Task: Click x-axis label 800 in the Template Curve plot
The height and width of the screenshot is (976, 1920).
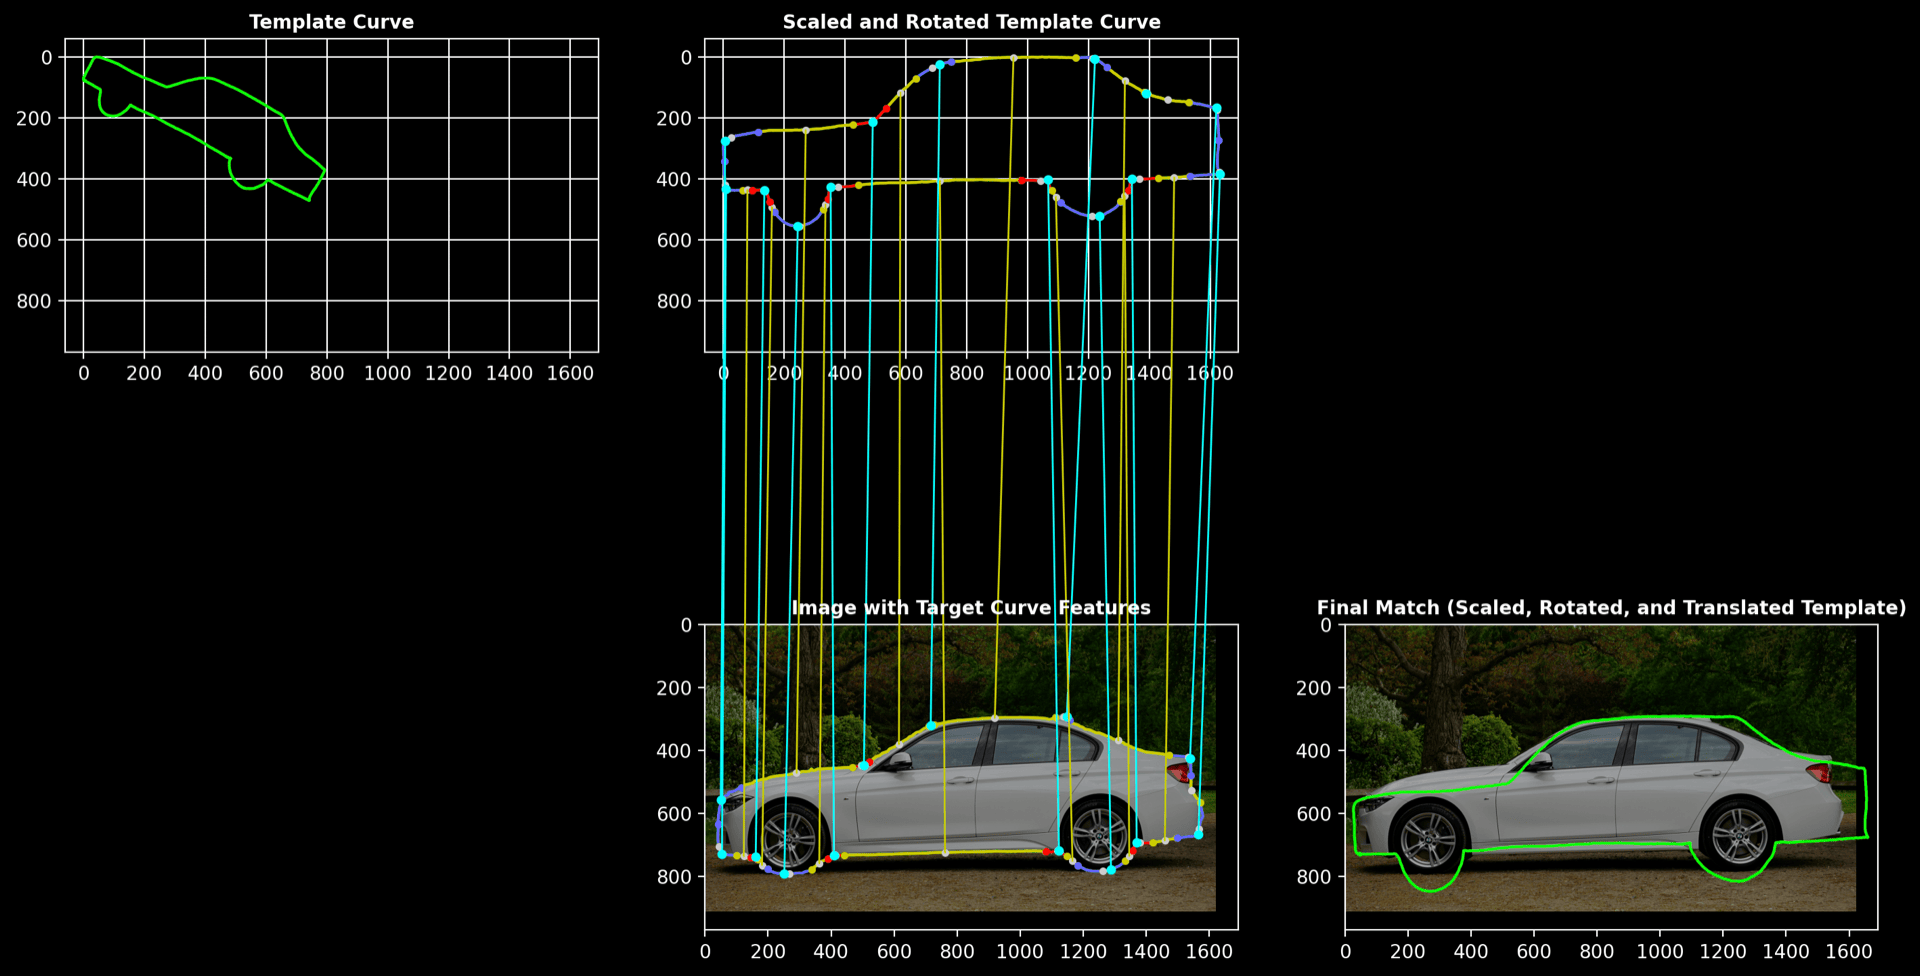Action: point(327,373)
